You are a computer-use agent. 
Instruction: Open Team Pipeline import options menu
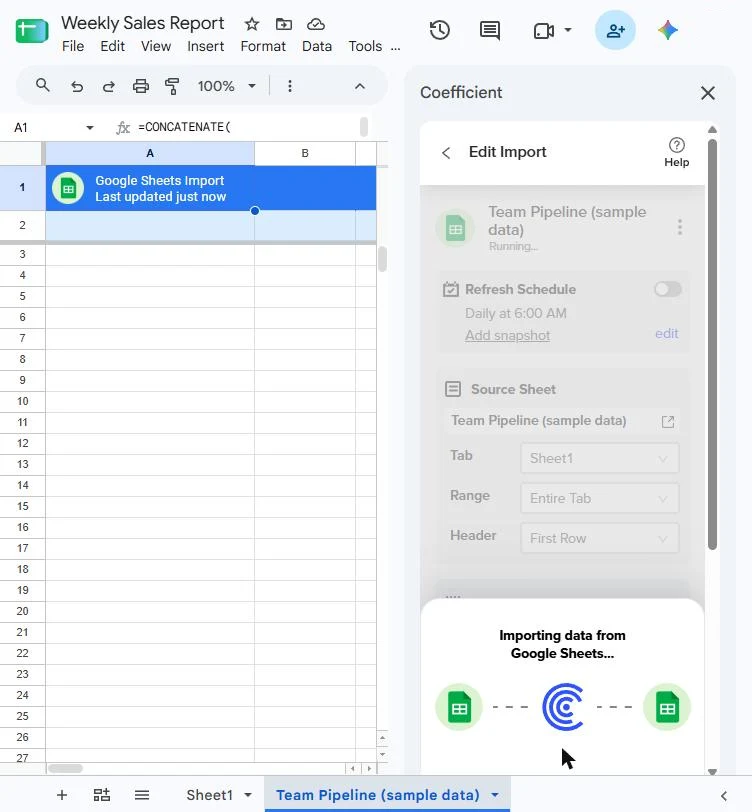(x=679, y=227)
